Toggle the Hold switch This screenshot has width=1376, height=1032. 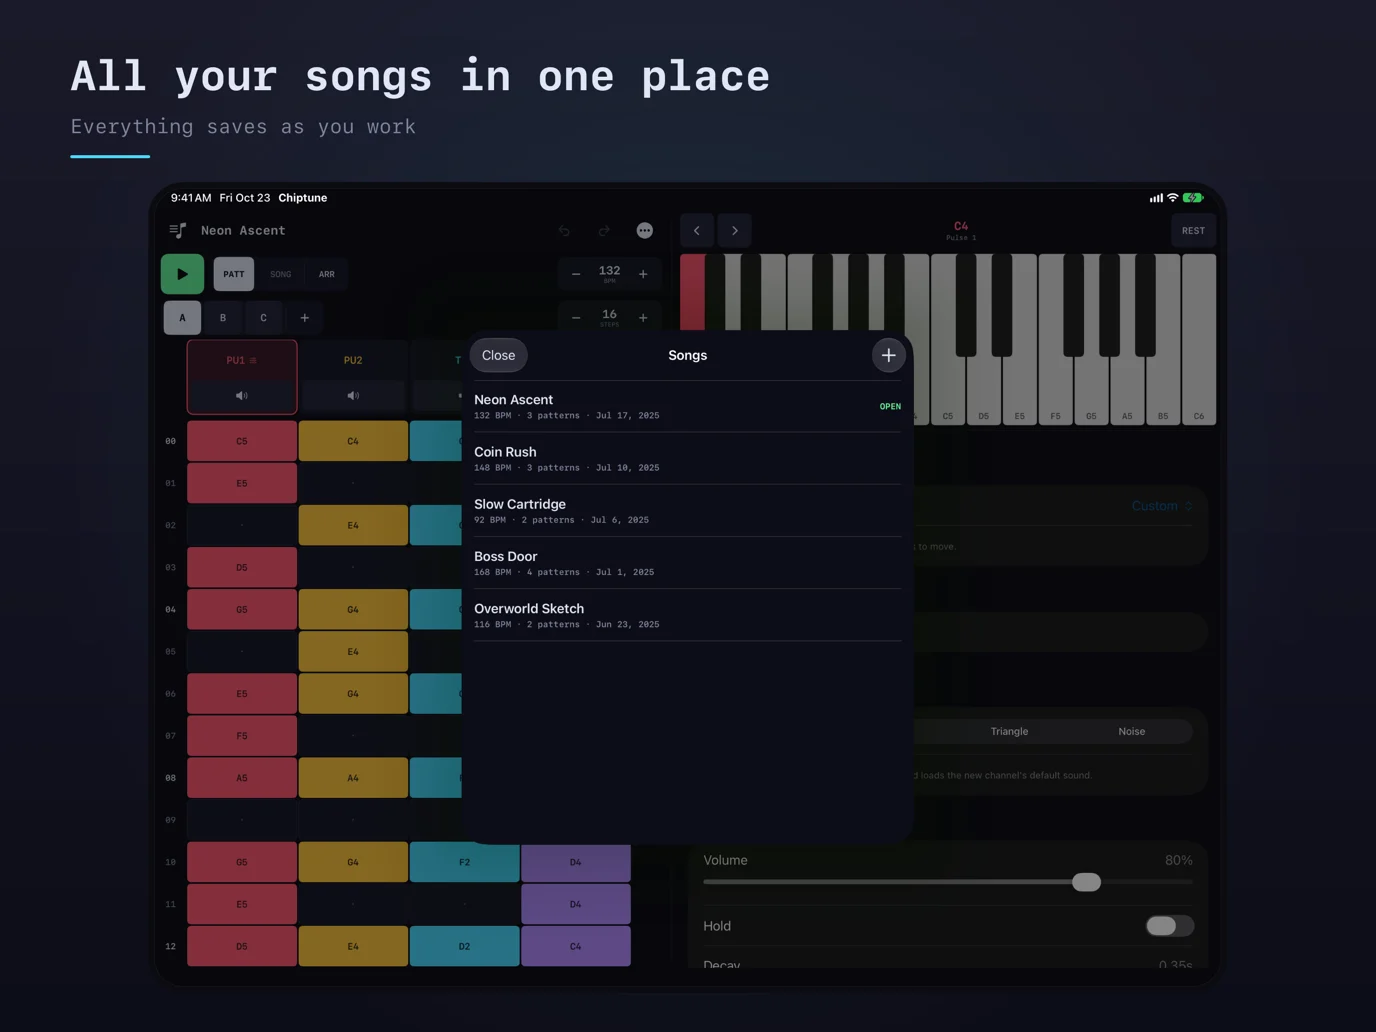(x=1169, y=926)
